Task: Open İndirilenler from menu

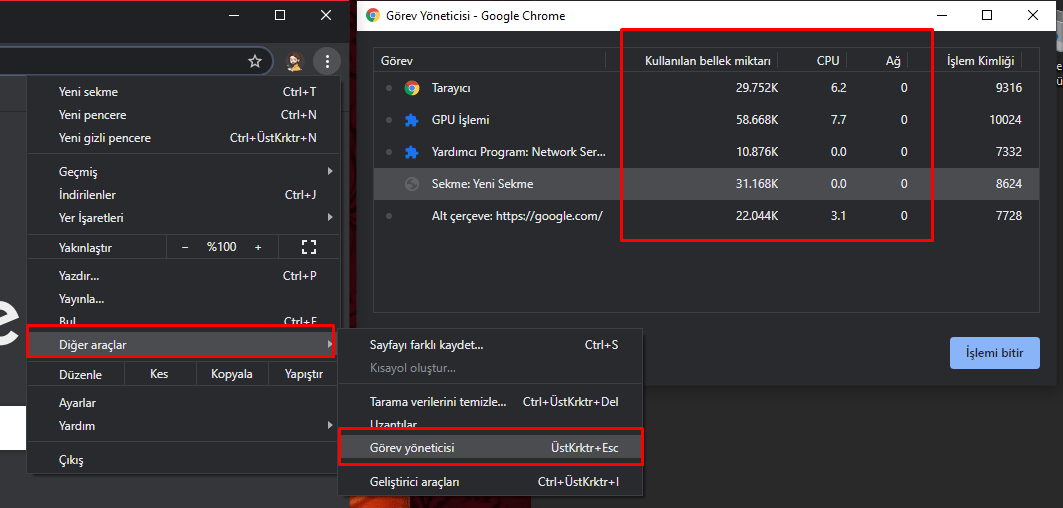Action: click(x=183, y=195)
